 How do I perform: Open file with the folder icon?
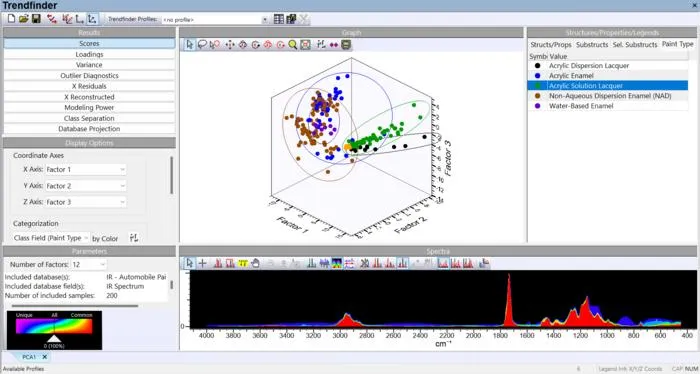(24, 19)
